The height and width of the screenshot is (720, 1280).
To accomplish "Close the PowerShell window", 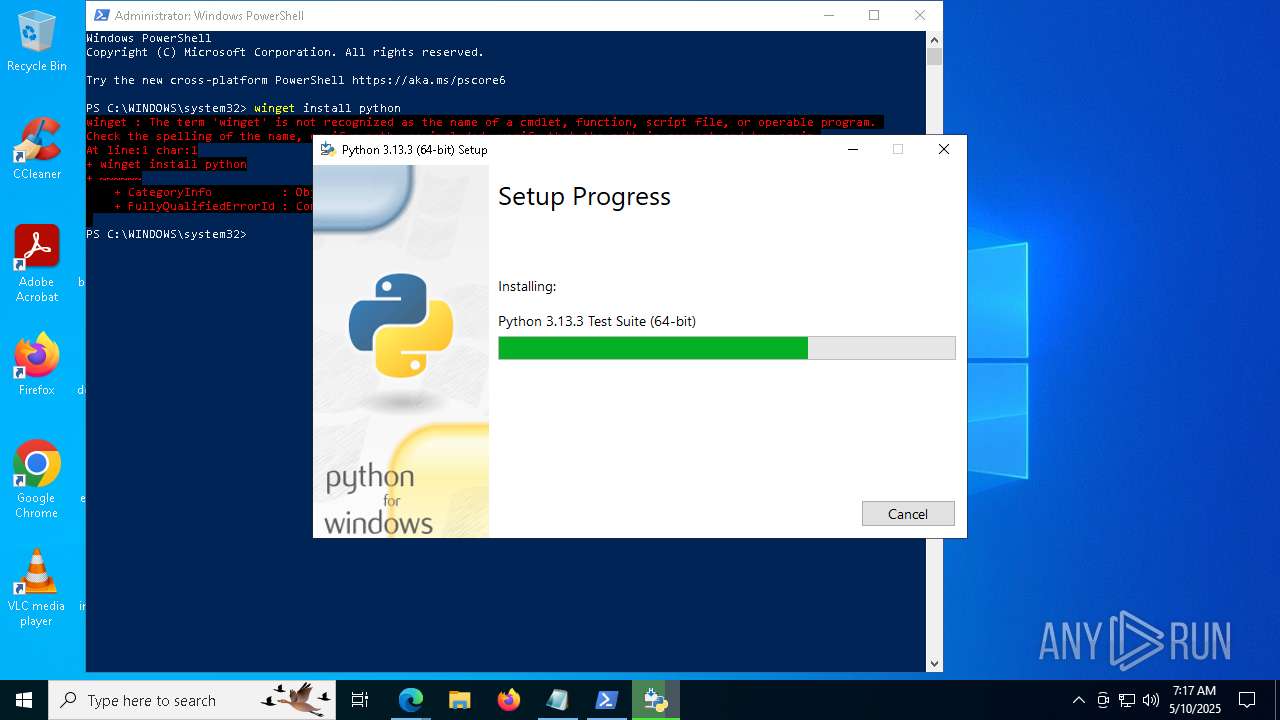I will 920,15.
